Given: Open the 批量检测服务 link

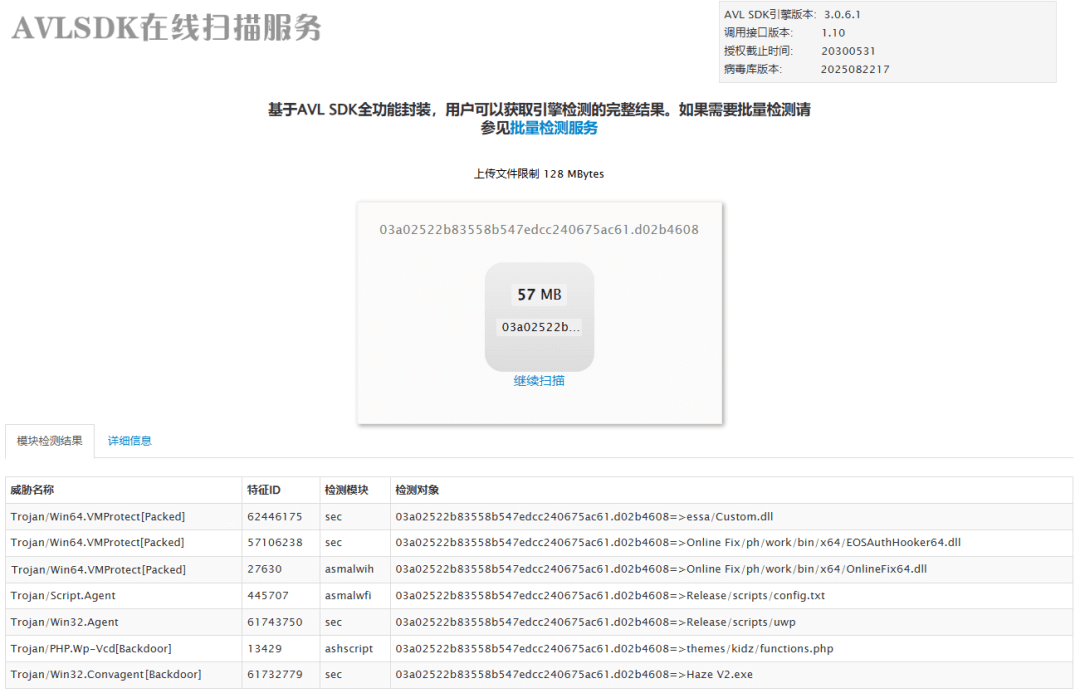Looking at the screenshot, I should coord(554,128).
